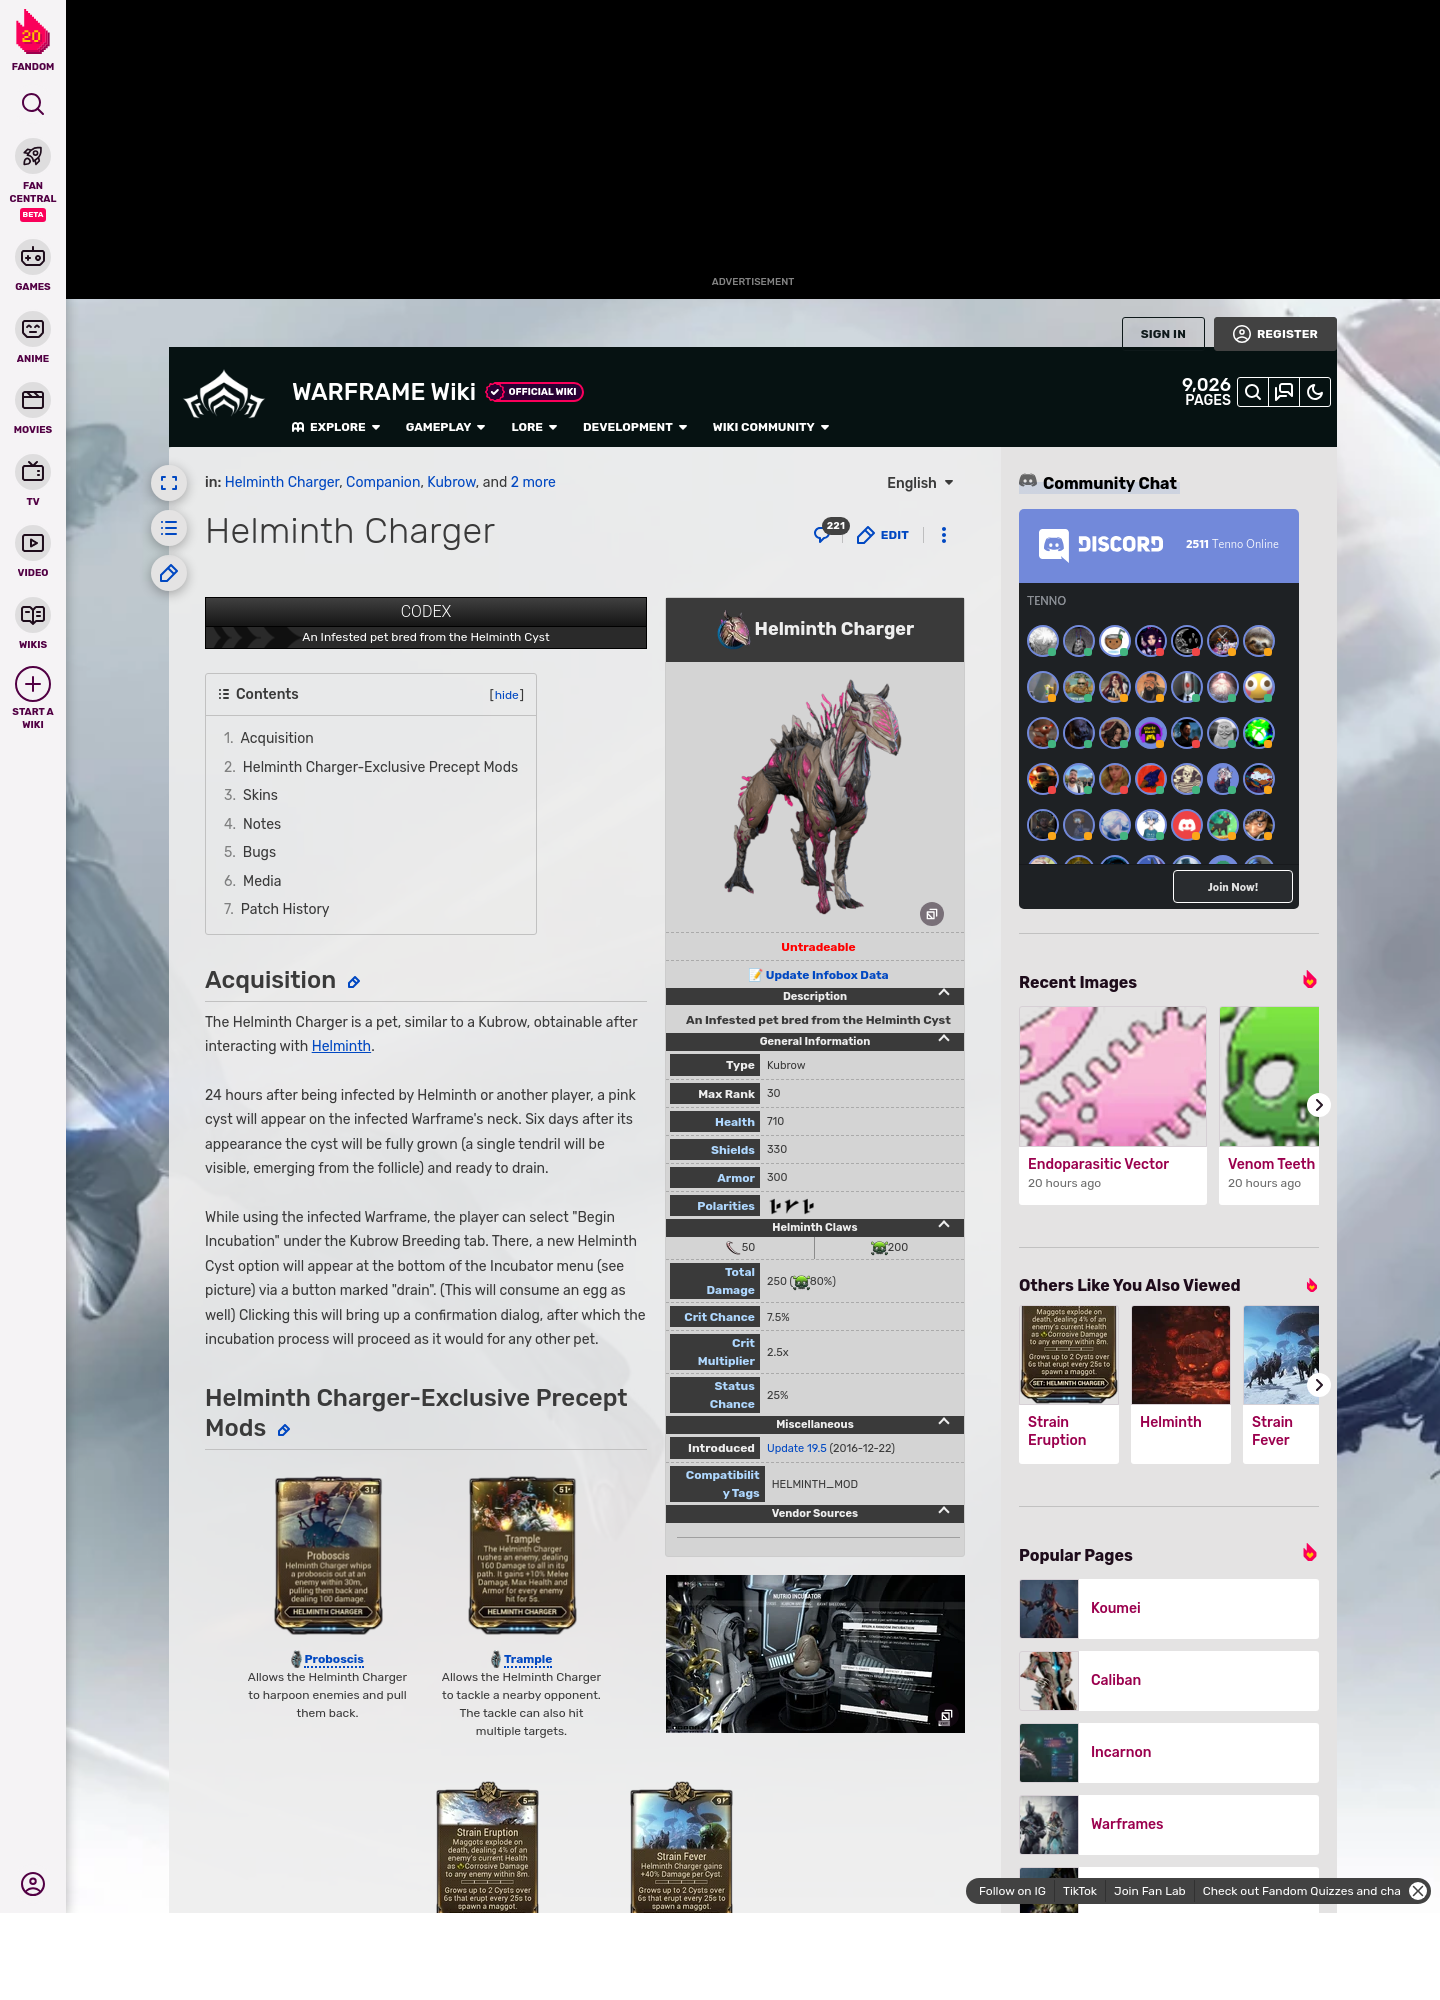Enlarge the Helminth Charger infobox image
The image size is (1440, 2000).
[932, 914]
